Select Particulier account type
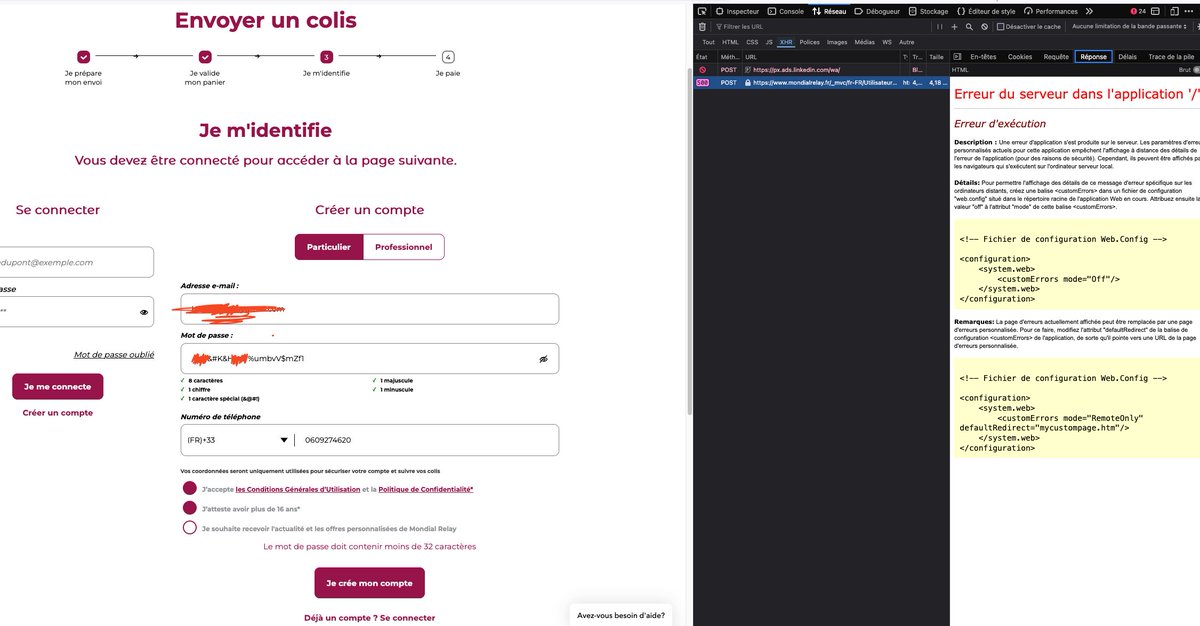Viewport: 1200px width, 626px height. [x=329, y=247]
